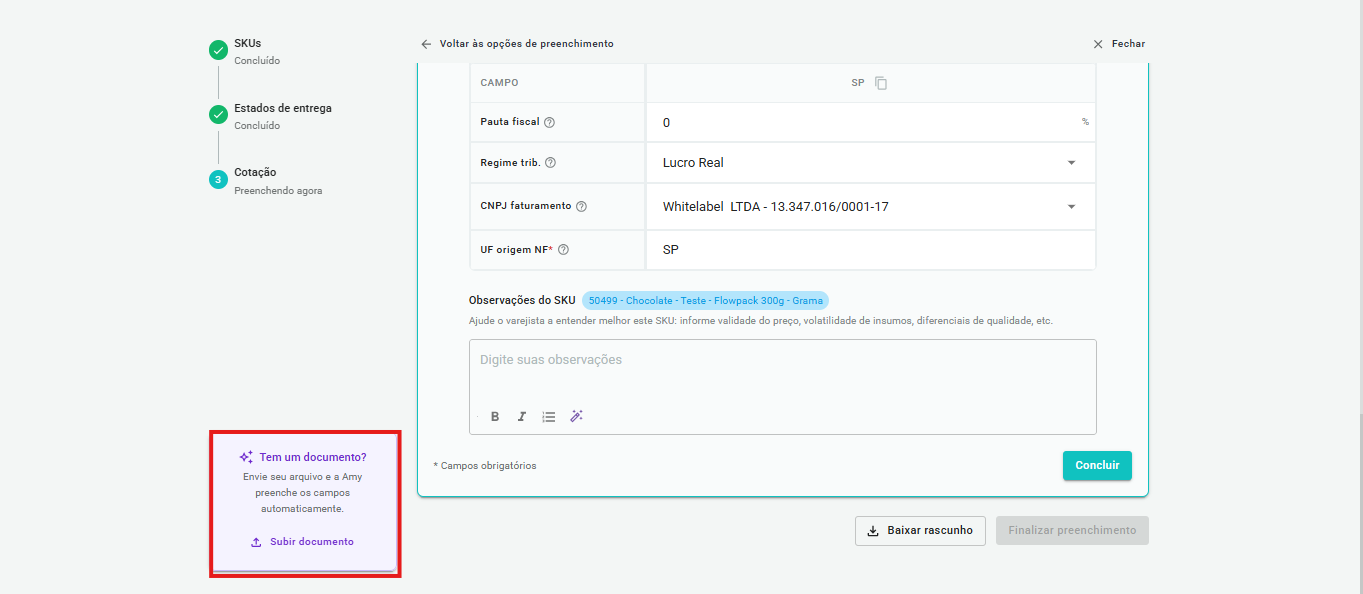Viewport: 1363px width, 594px height.
Task: Click the copy icon next to SP header
Action: 881,83
